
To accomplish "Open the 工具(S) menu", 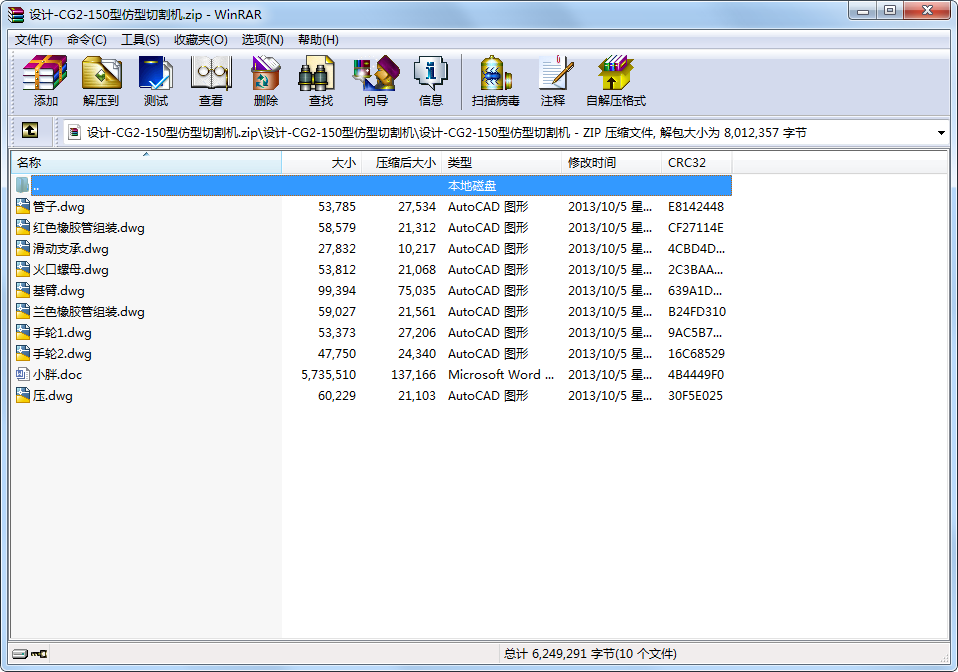I will tap(141, 40).
